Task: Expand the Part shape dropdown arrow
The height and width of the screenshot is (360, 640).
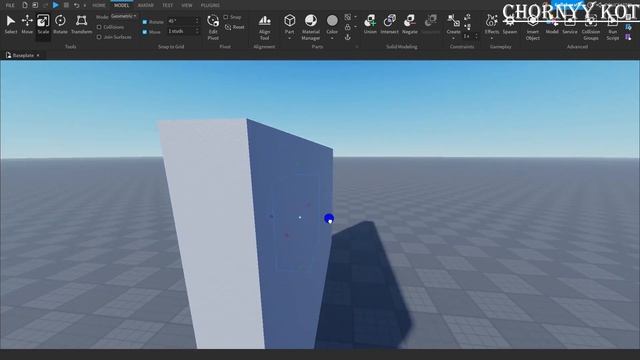Action: [289, 38]
